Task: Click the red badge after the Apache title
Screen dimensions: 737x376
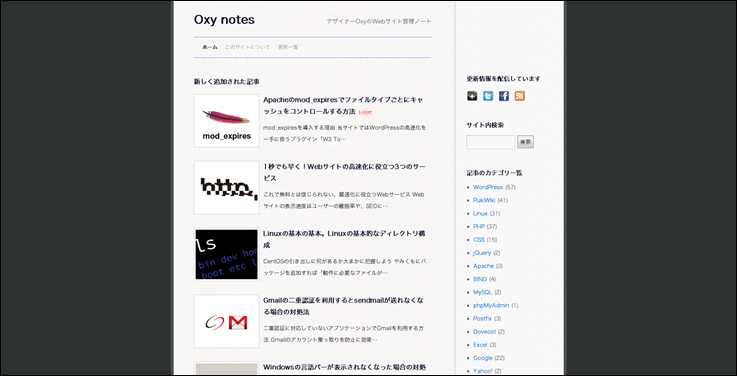Action: tap(365, 112)
